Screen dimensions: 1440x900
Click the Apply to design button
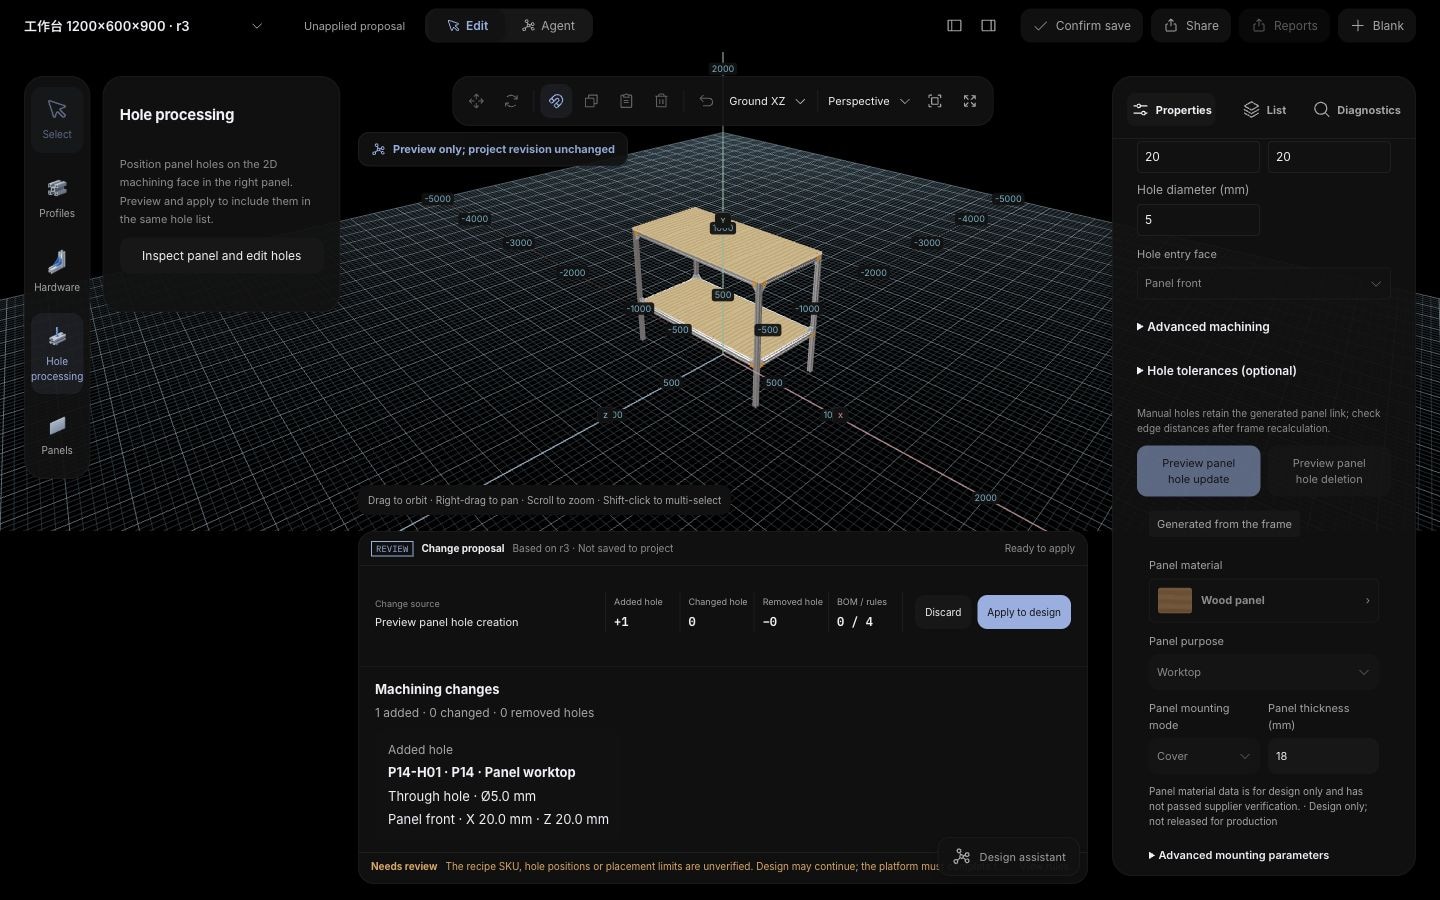(x=1024, y=612)
